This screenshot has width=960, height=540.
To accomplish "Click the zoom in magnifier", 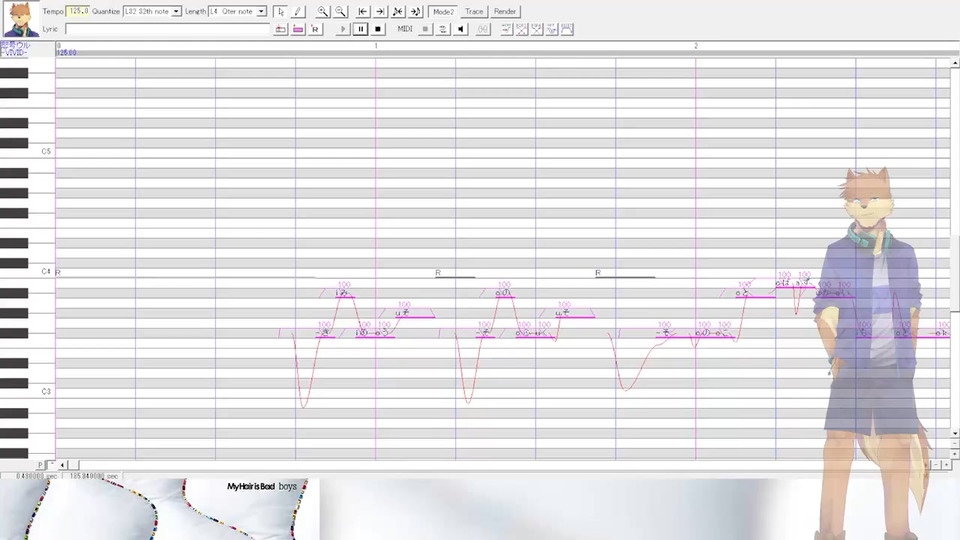I will click(x=323, y=12).
